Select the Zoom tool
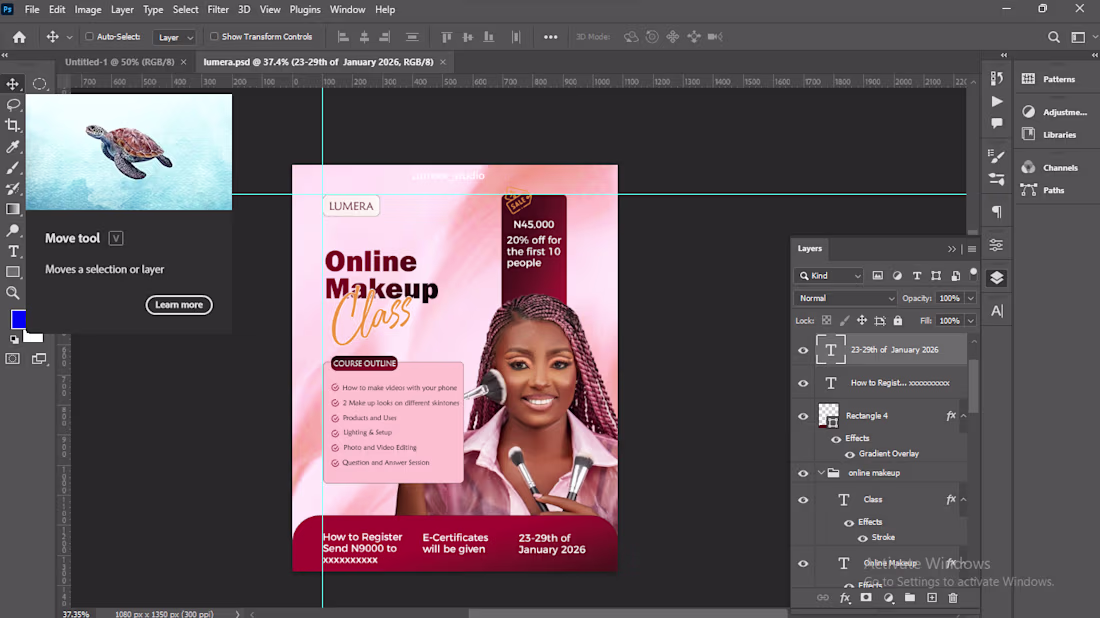The height and width of the screenshot is (618, 1100). click(x=13, y=293)
